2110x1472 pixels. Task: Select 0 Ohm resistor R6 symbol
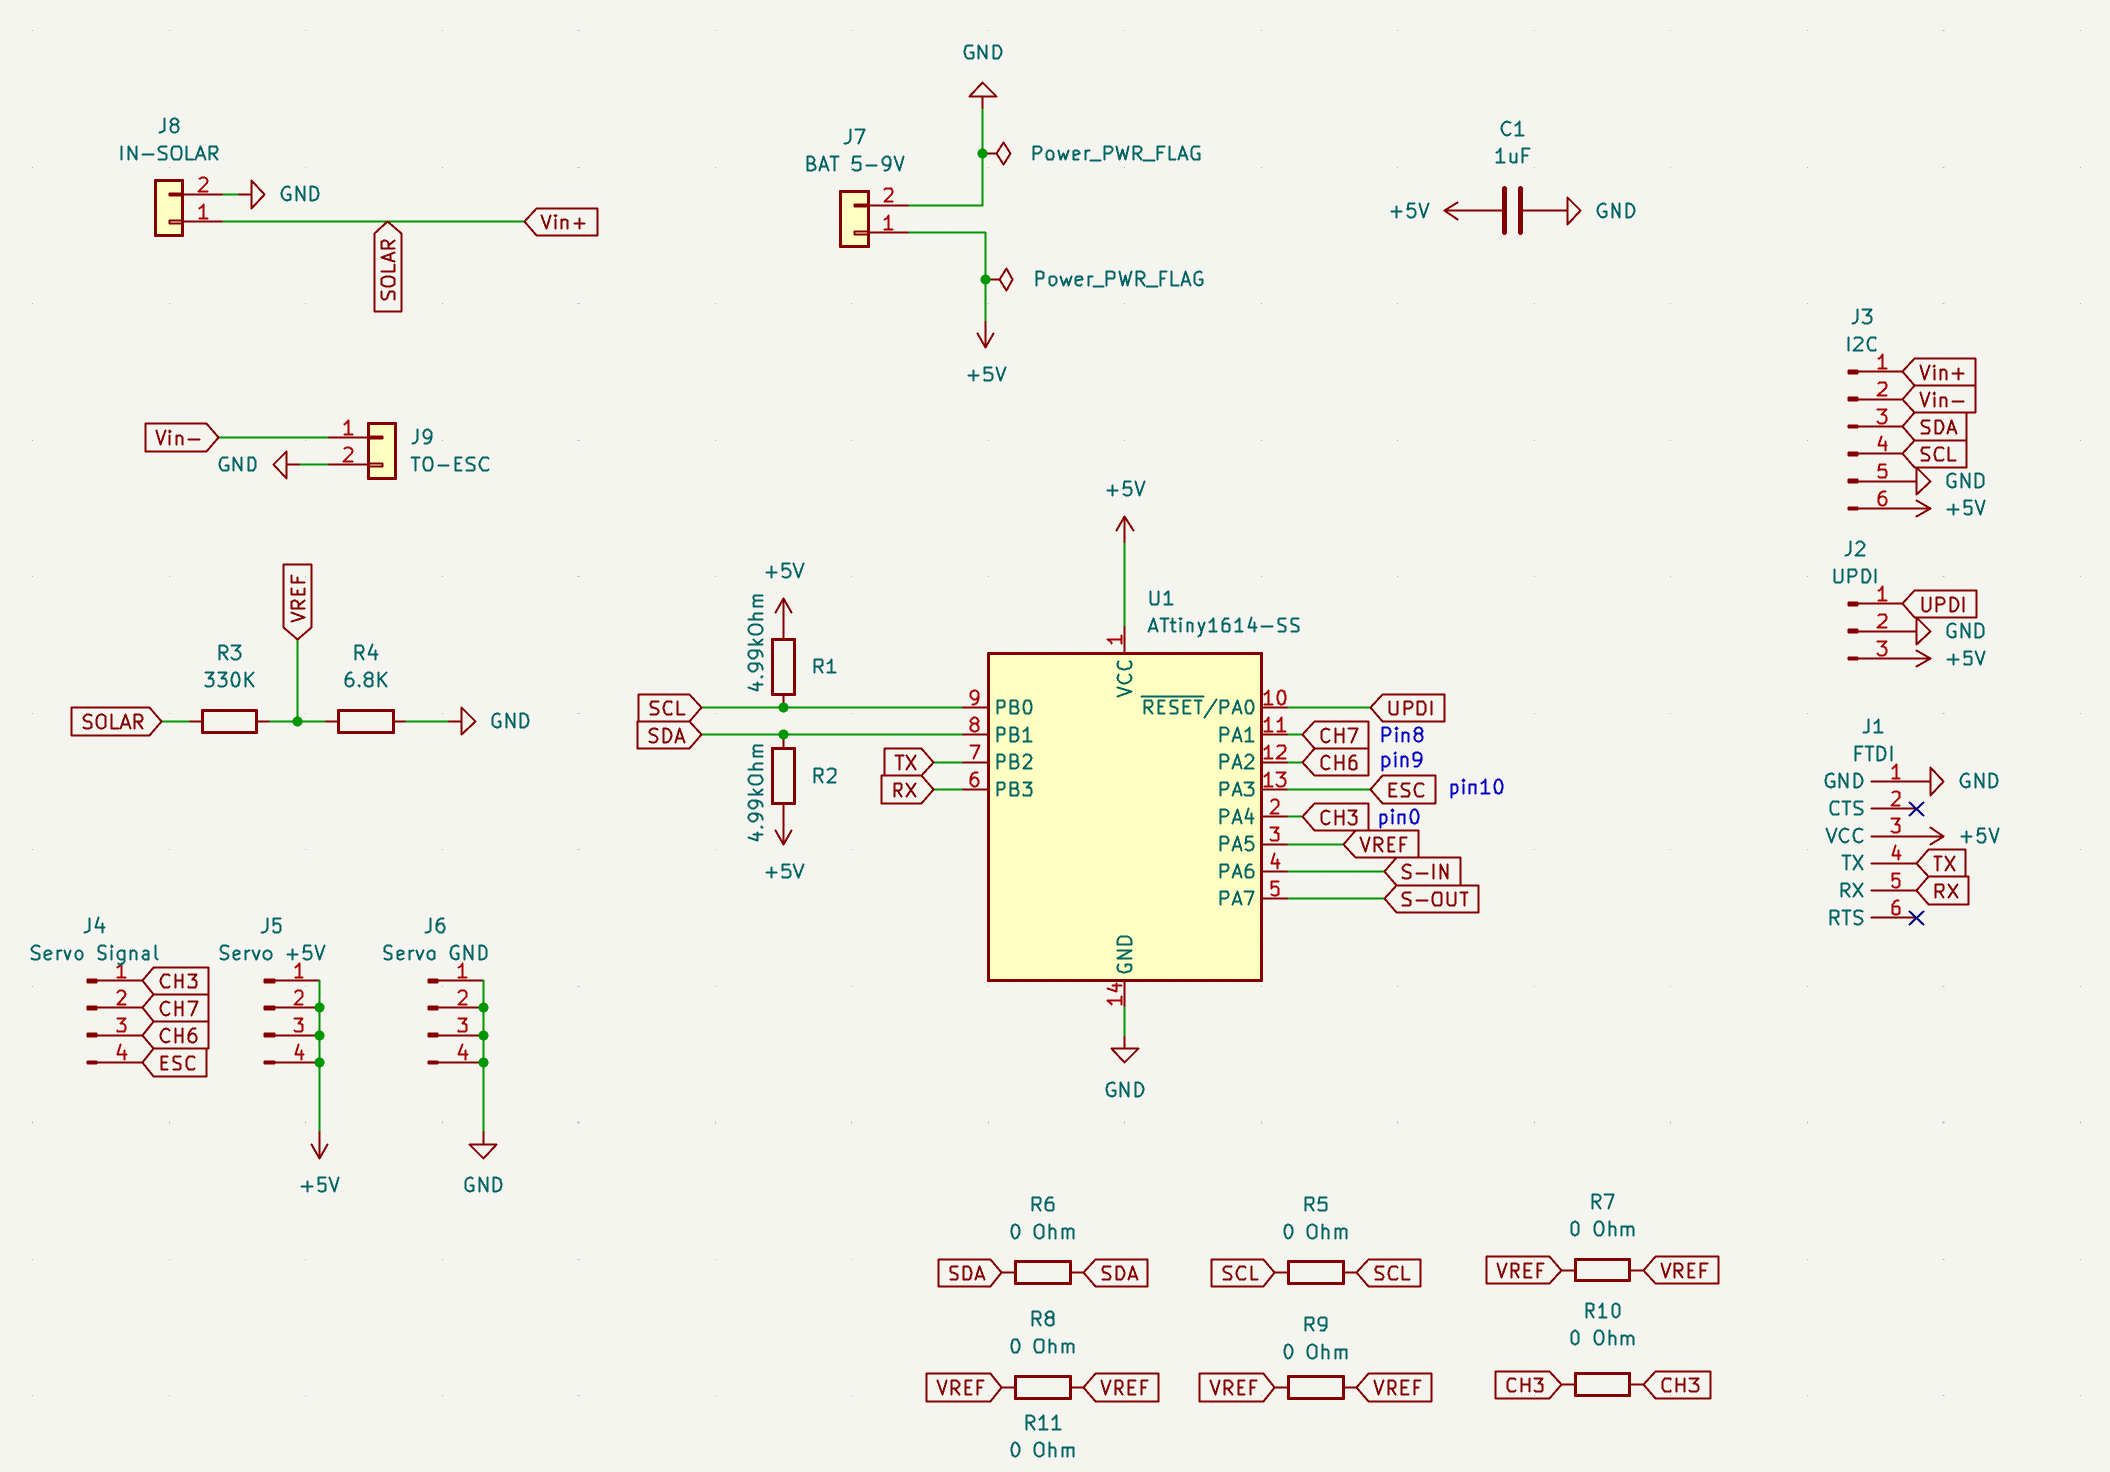[1042, 1273]
